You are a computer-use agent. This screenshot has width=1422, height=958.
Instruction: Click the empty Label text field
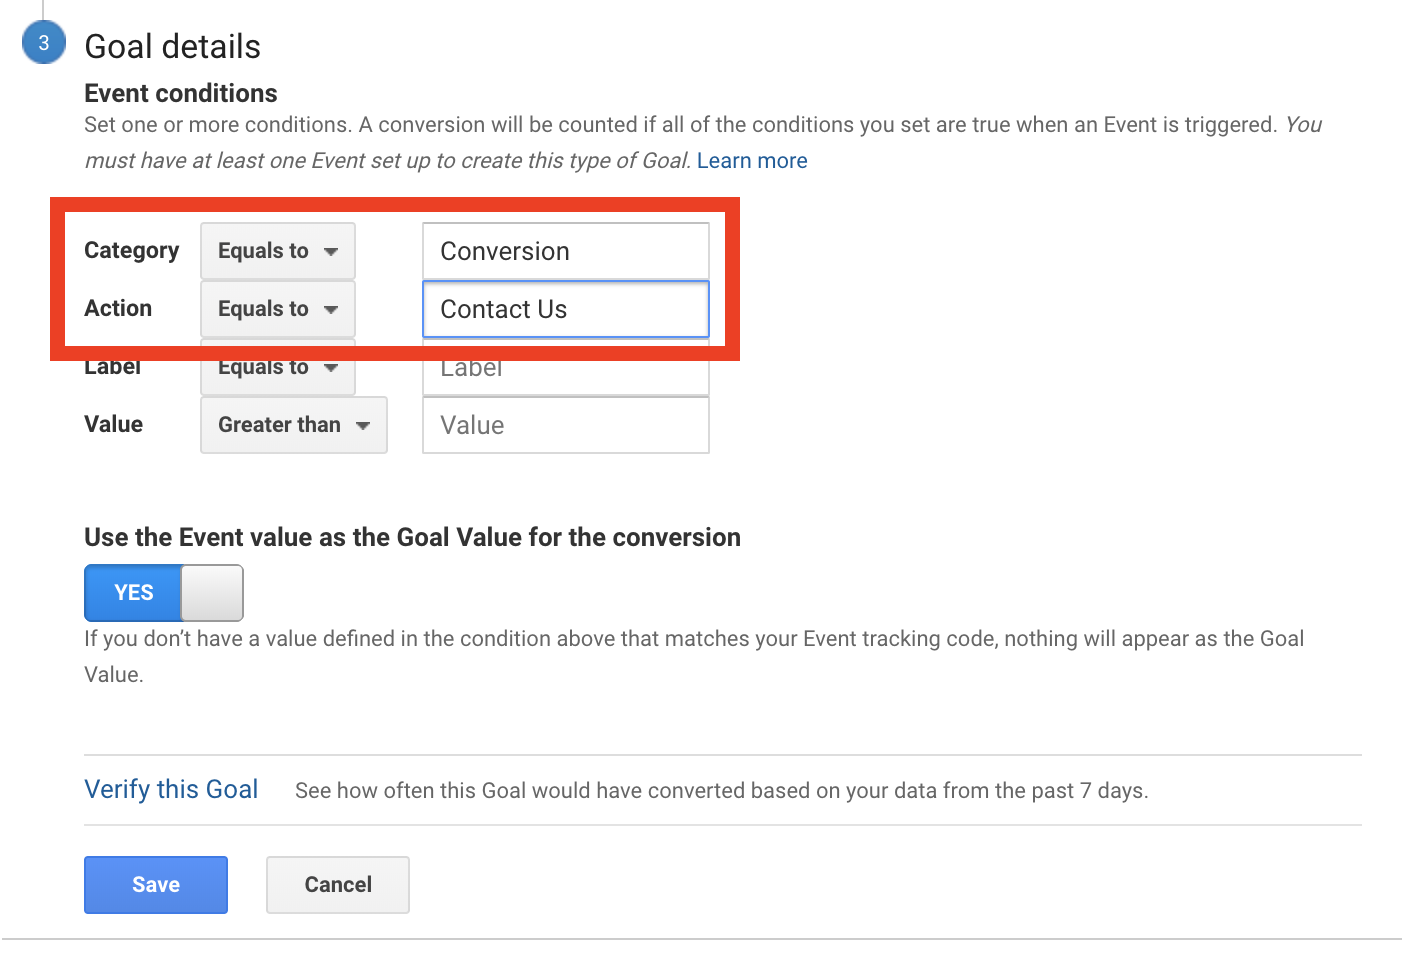pyautogui.click(x=565, y=372)
